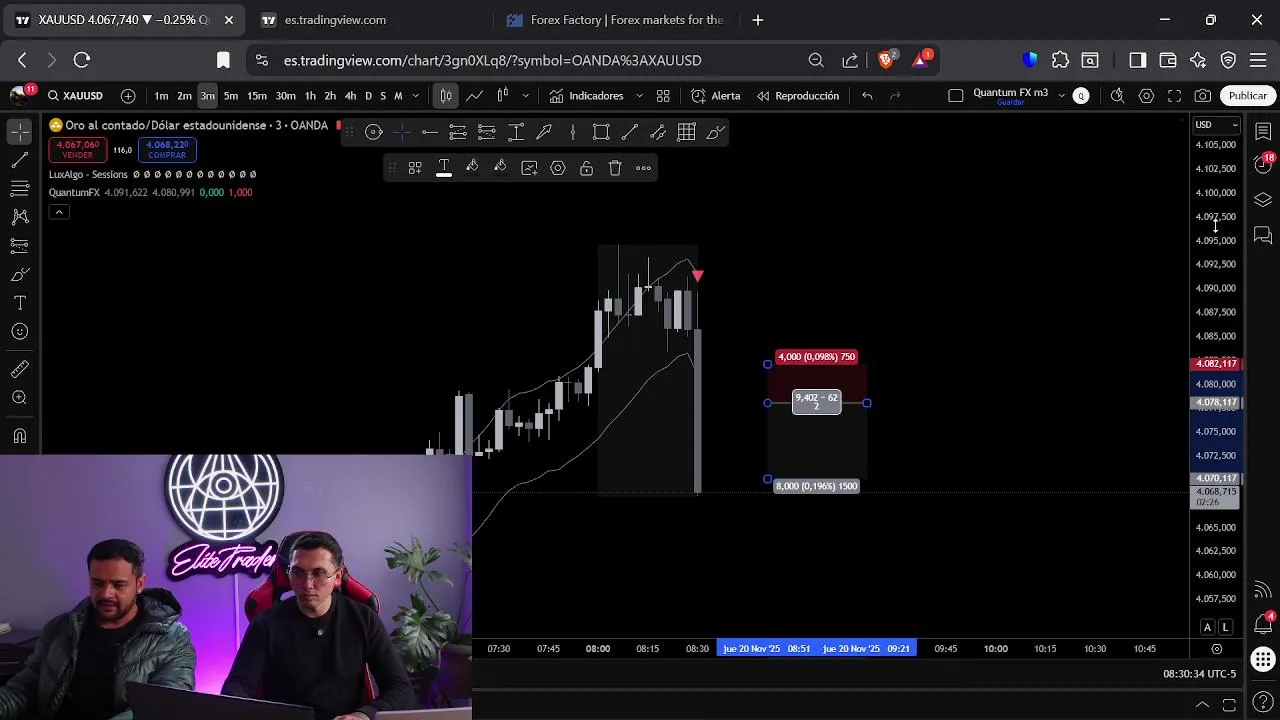Open quick search lightning icon

(1117, 96)
